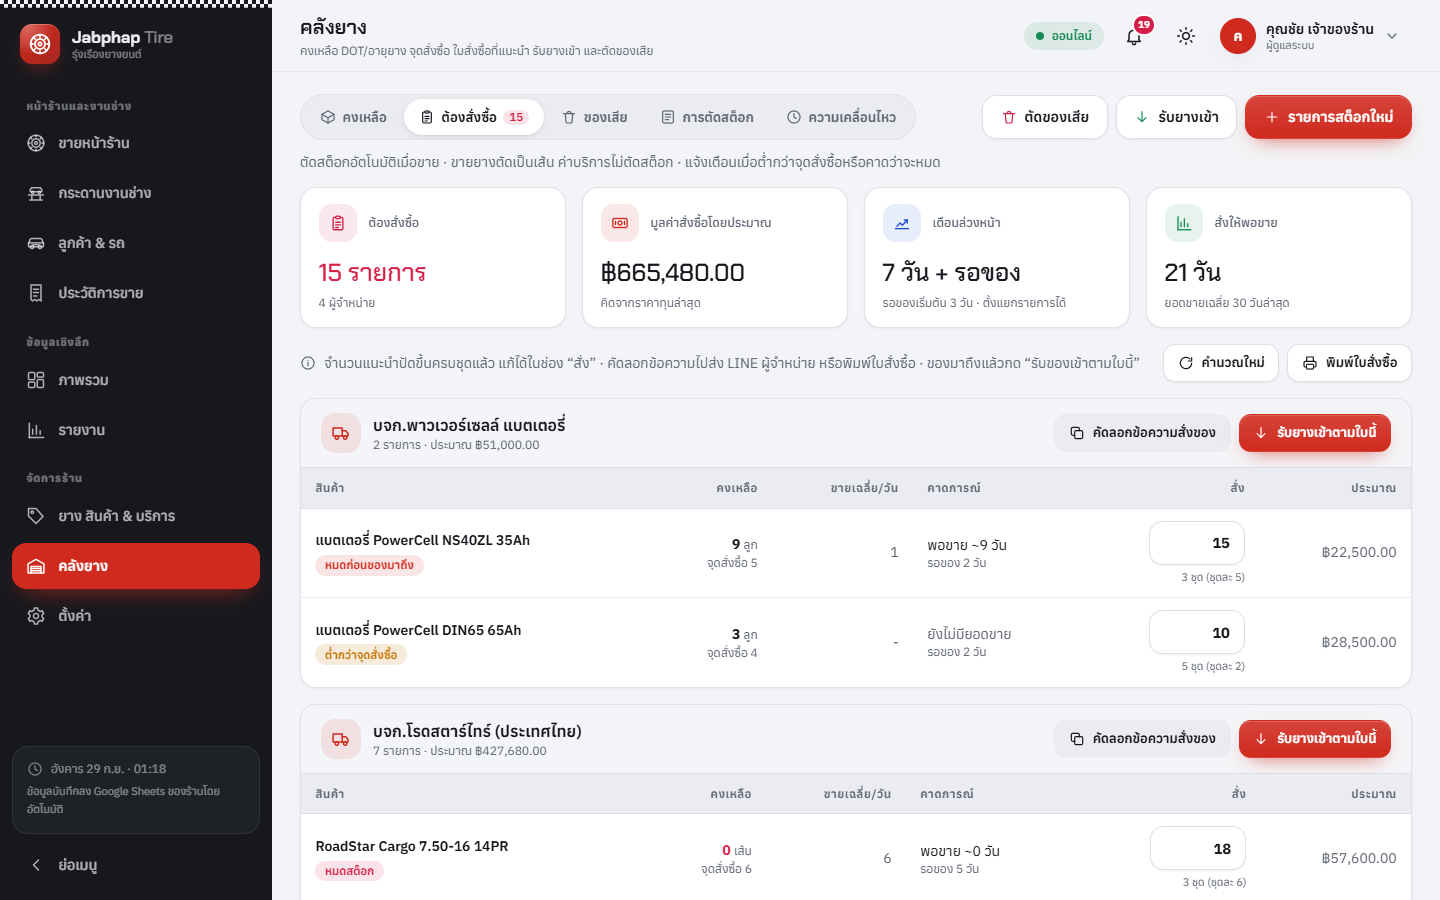
Task: Click the truck icon beside บจก.พาวเวอร์เซลล์ แบตเตอรี่
Action: [341, 434]
